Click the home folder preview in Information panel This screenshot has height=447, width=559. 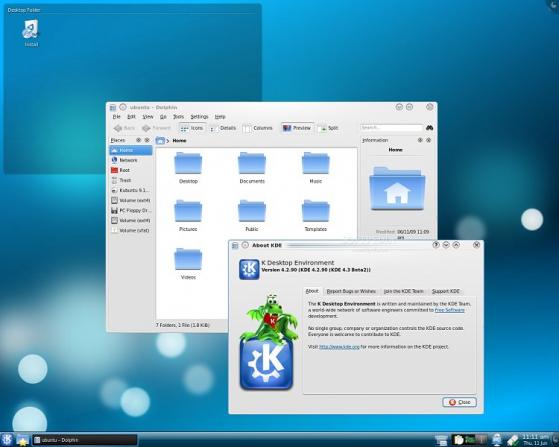pos(397,189)
